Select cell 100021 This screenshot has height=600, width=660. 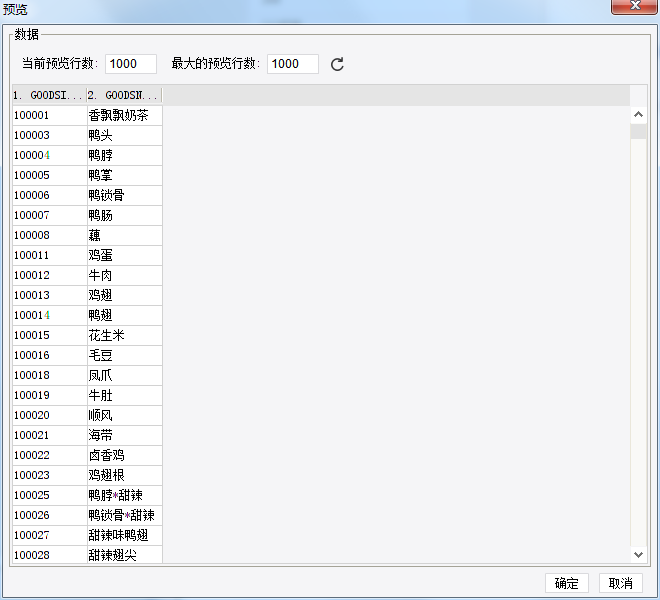click(x=50, y=435)
